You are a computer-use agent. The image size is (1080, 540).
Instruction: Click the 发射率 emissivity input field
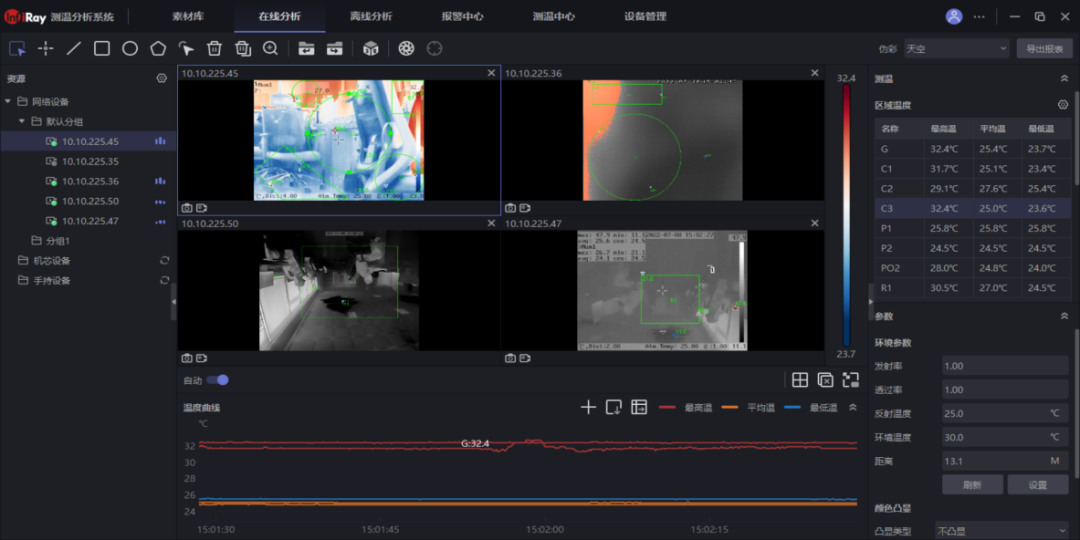[x=1004, y=366]
